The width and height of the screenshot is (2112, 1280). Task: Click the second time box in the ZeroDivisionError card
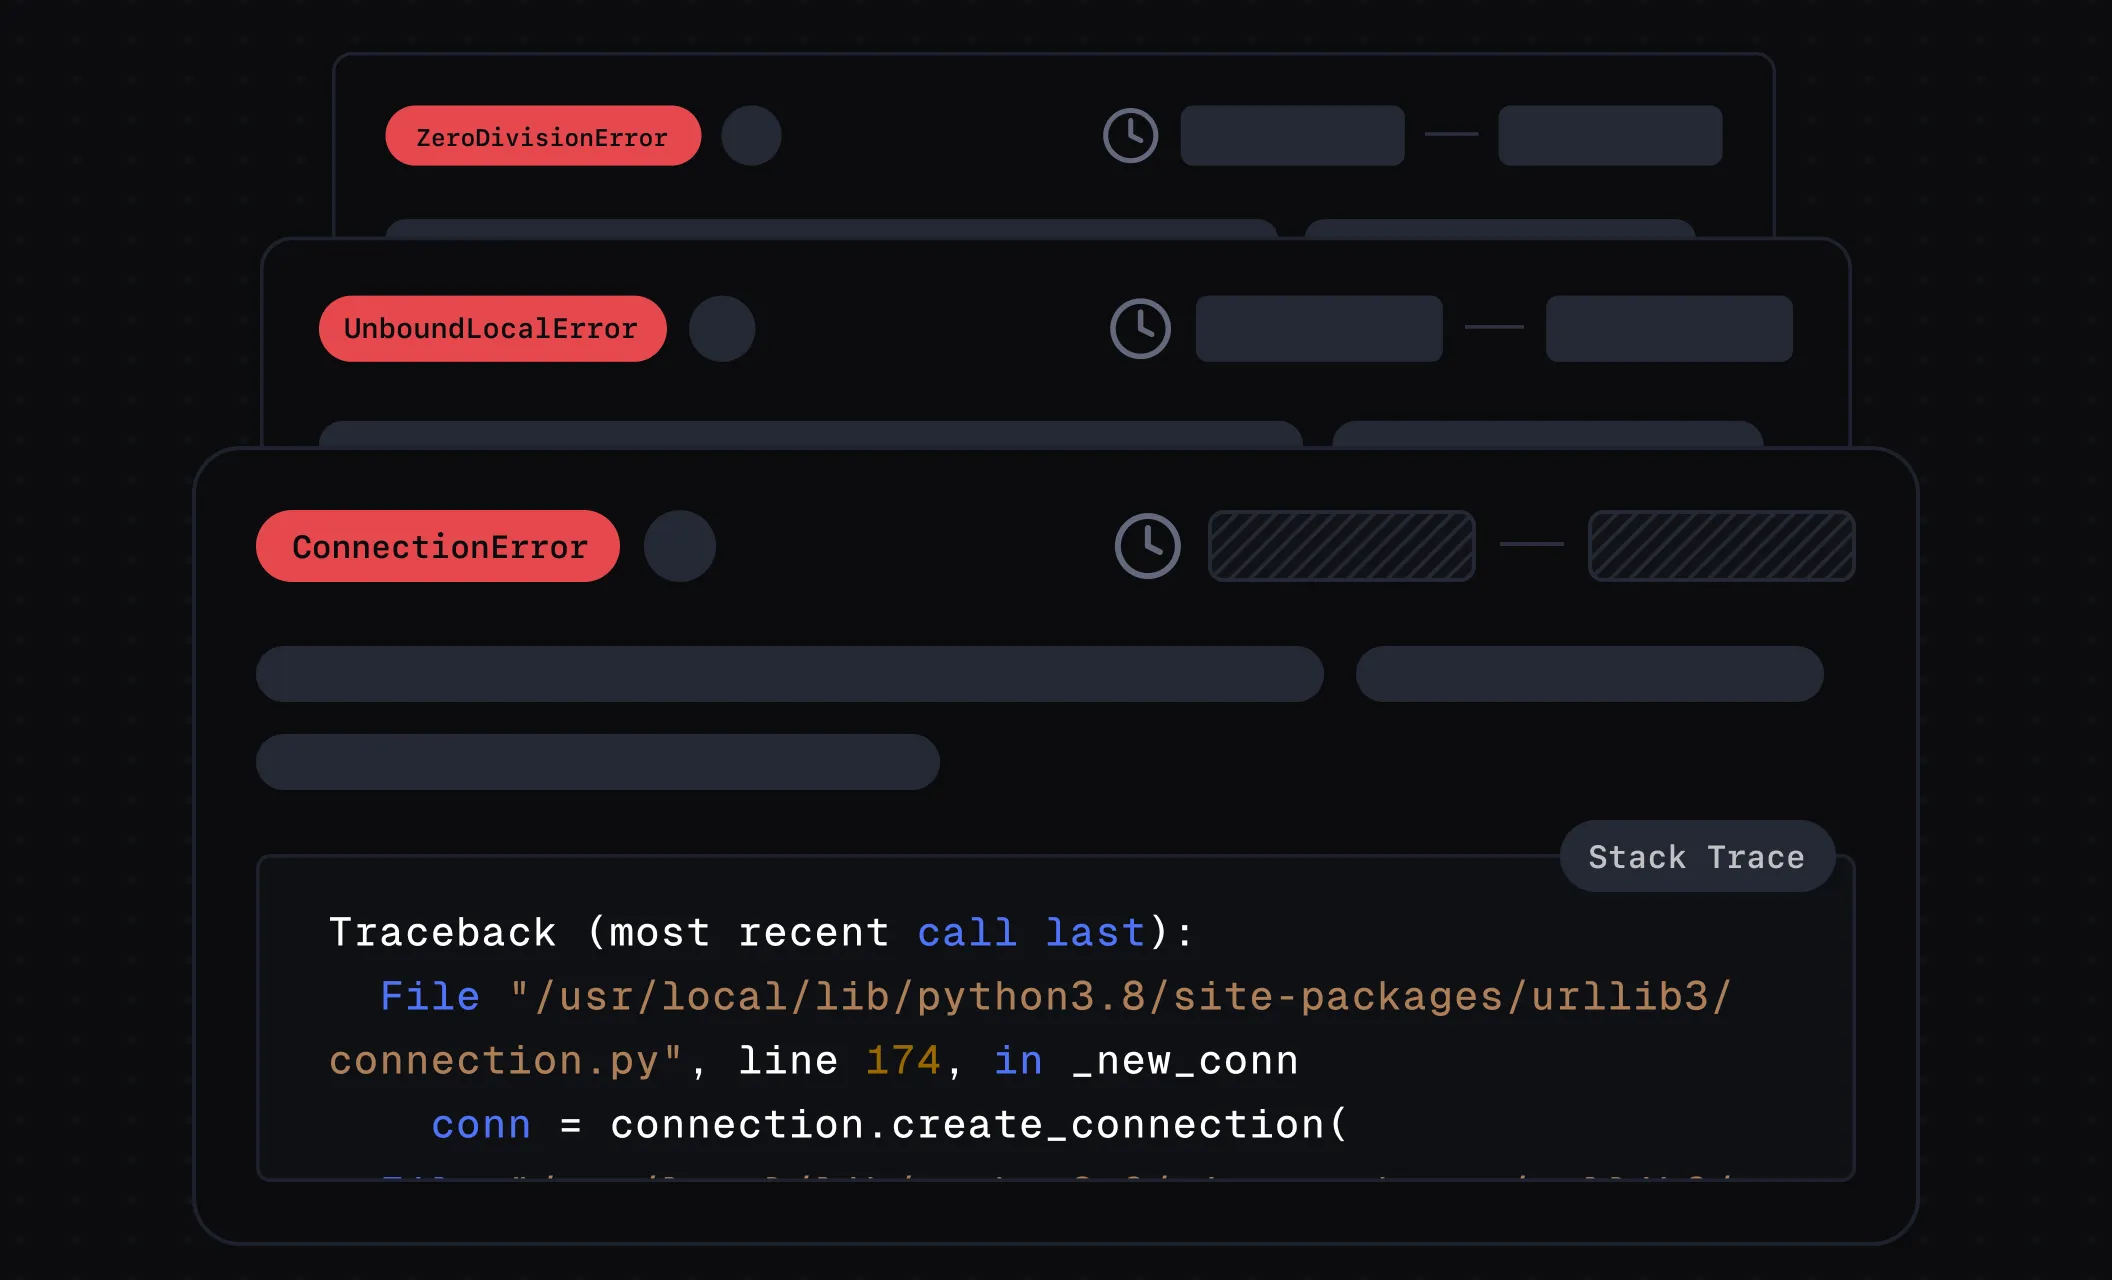coord(1609,135)
